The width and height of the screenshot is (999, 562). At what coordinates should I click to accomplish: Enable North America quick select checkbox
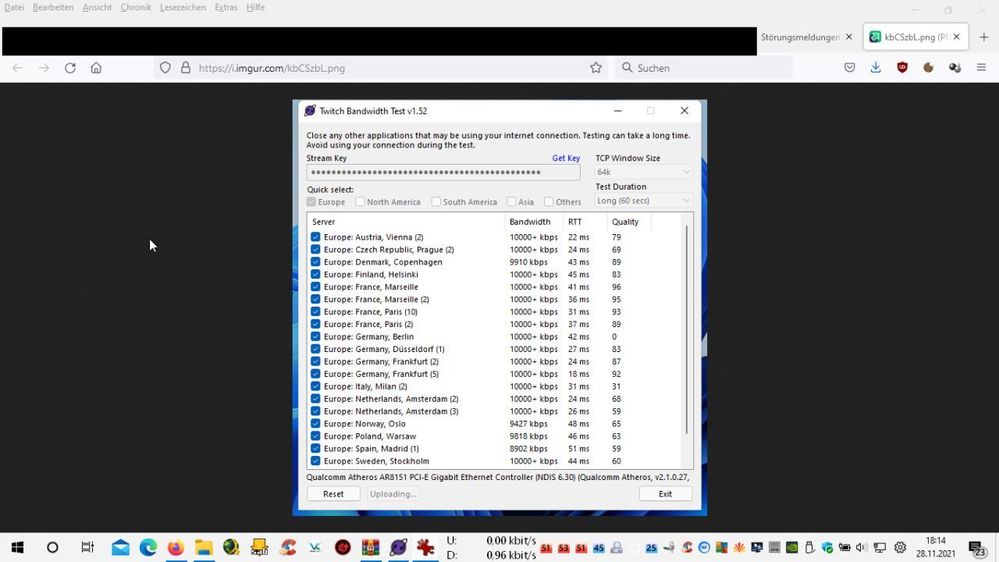coord(360,201)
